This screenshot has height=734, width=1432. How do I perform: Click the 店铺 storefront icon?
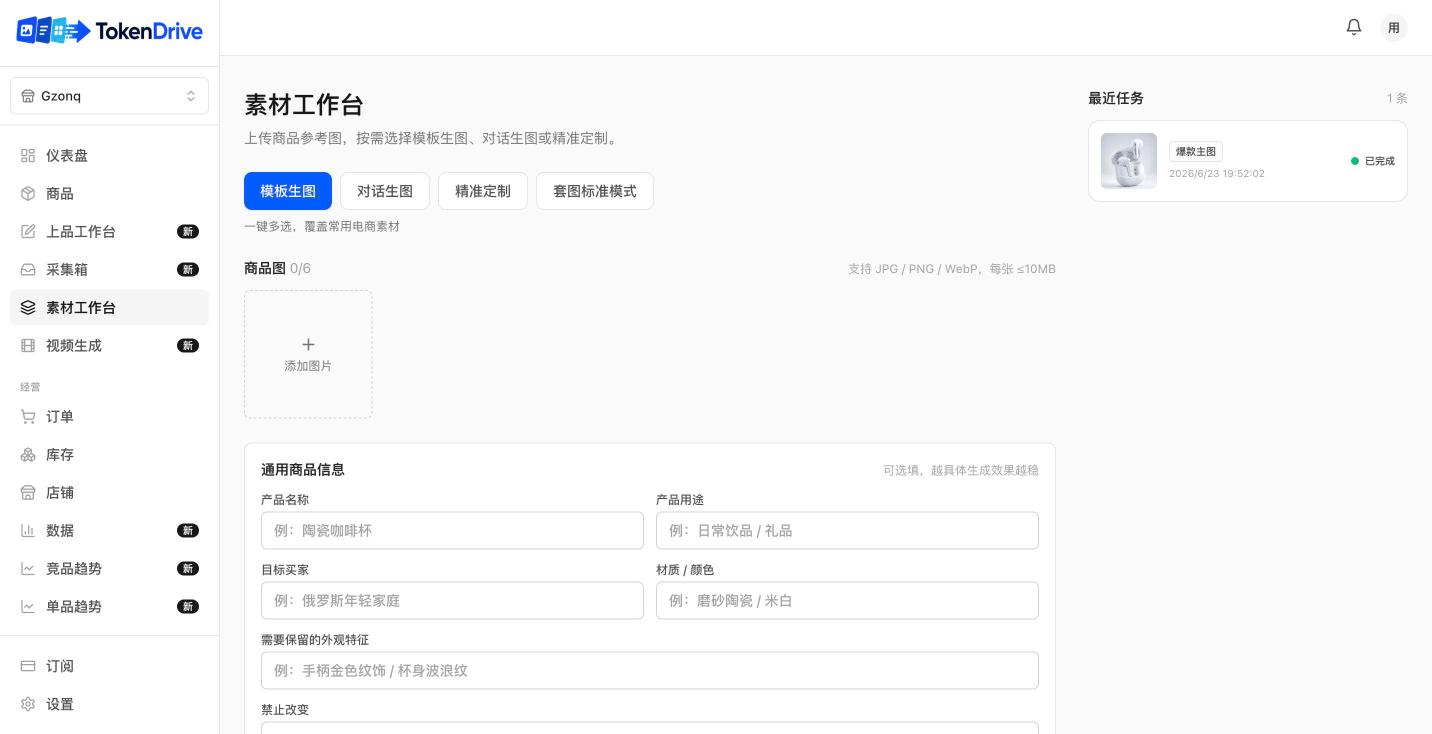pos(28,493)
